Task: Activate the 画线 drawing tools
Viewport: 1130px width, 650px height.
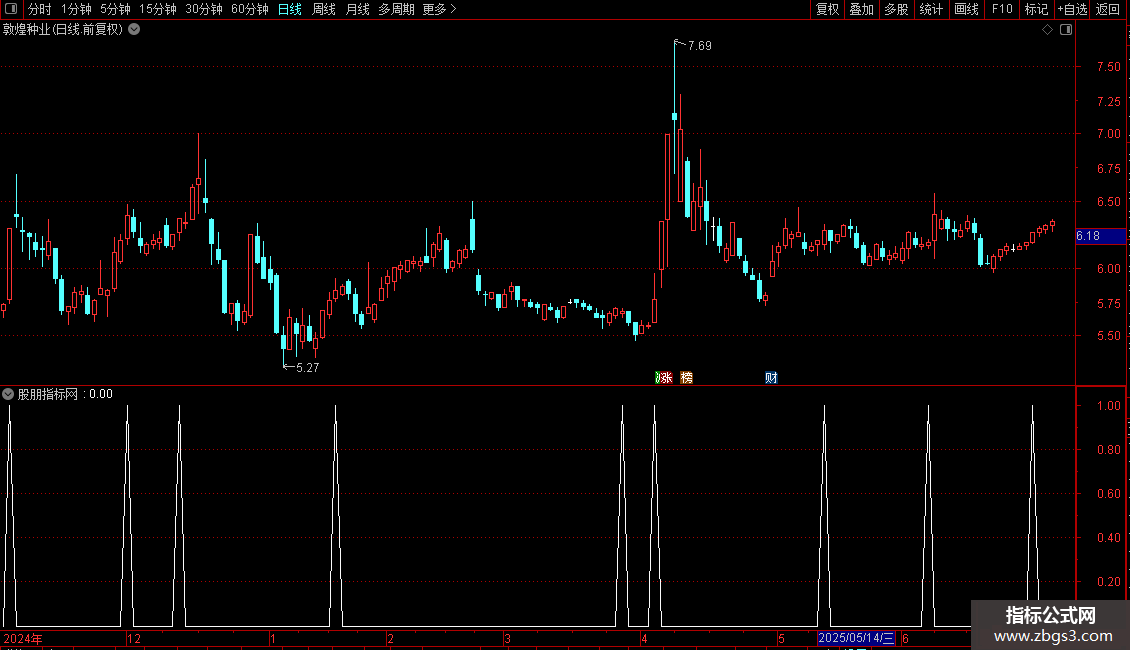Action: pyautogui.click(x=966, y=9)
